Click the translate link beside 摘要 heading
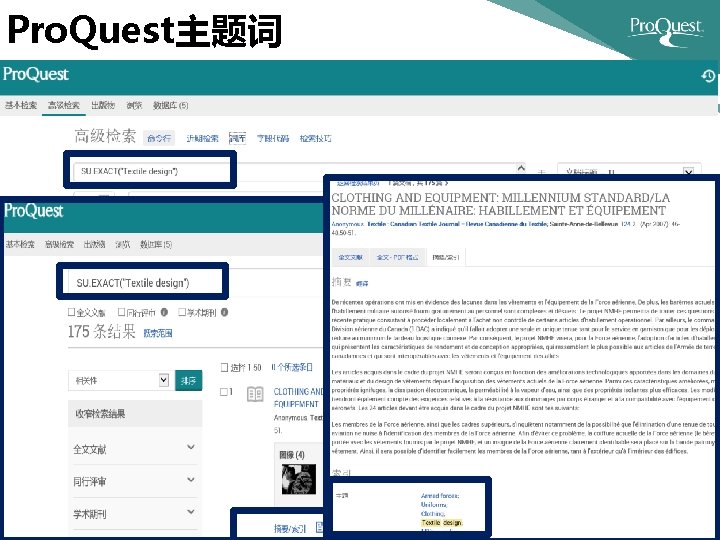Viewport: 720px width, 540px height. tap(362, 284)
